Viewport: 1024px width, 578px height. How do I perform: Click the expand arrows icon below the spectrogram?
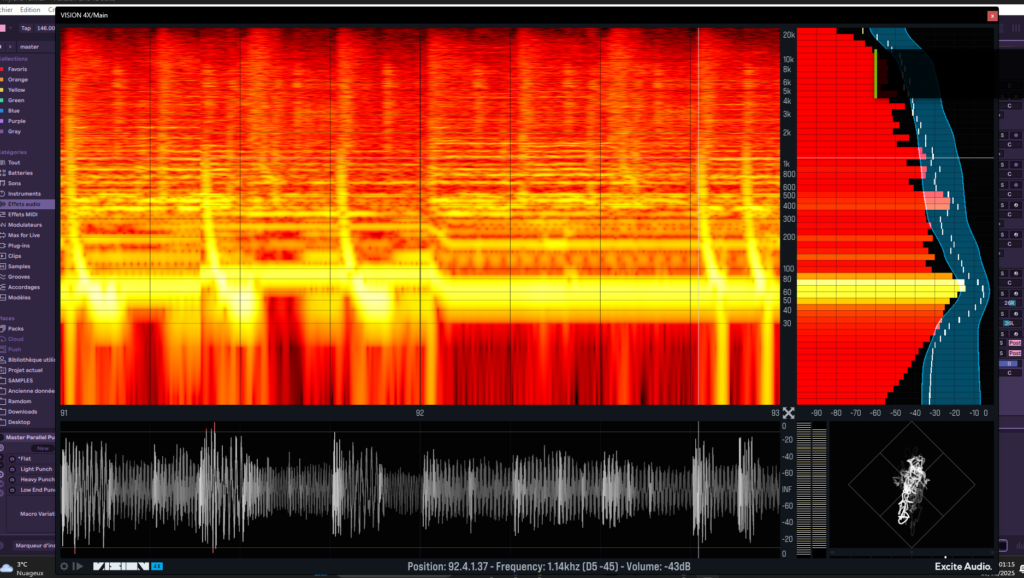tap(788, 413)
